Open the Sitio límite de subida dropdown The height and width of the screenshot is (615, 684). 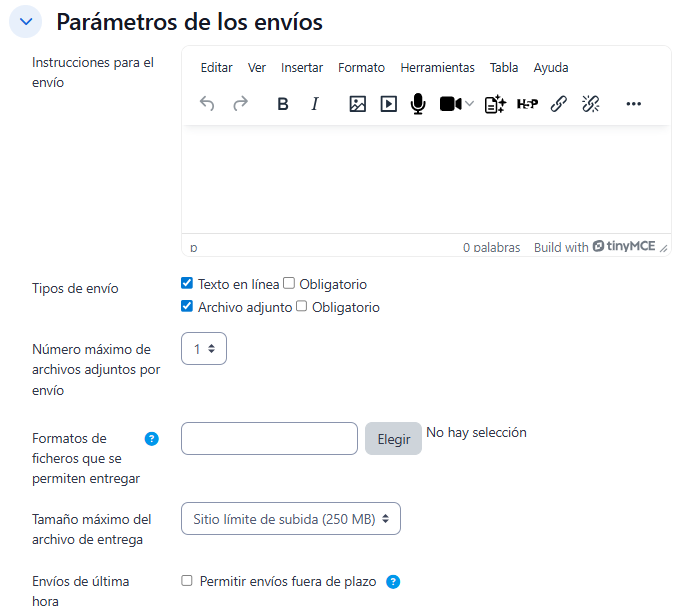click(290, 519)
